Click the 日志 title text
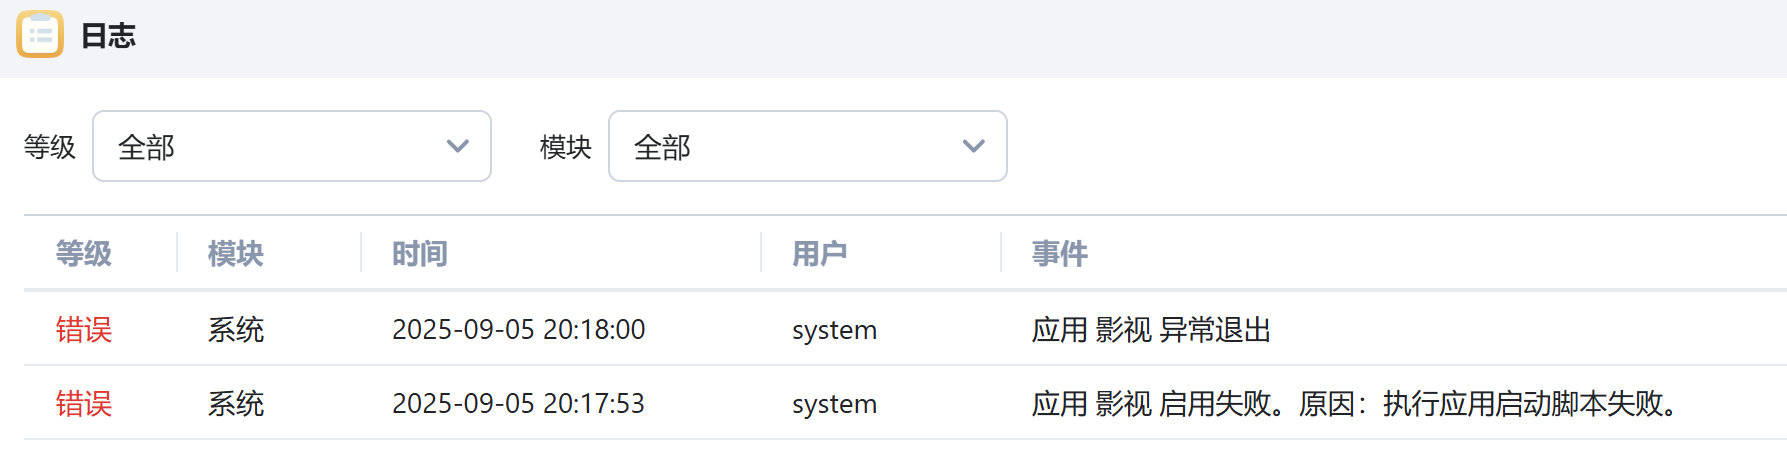Image resolution: width=1787 pixels, height=453 pixels. pyautogui.click(x=108, y=36)
